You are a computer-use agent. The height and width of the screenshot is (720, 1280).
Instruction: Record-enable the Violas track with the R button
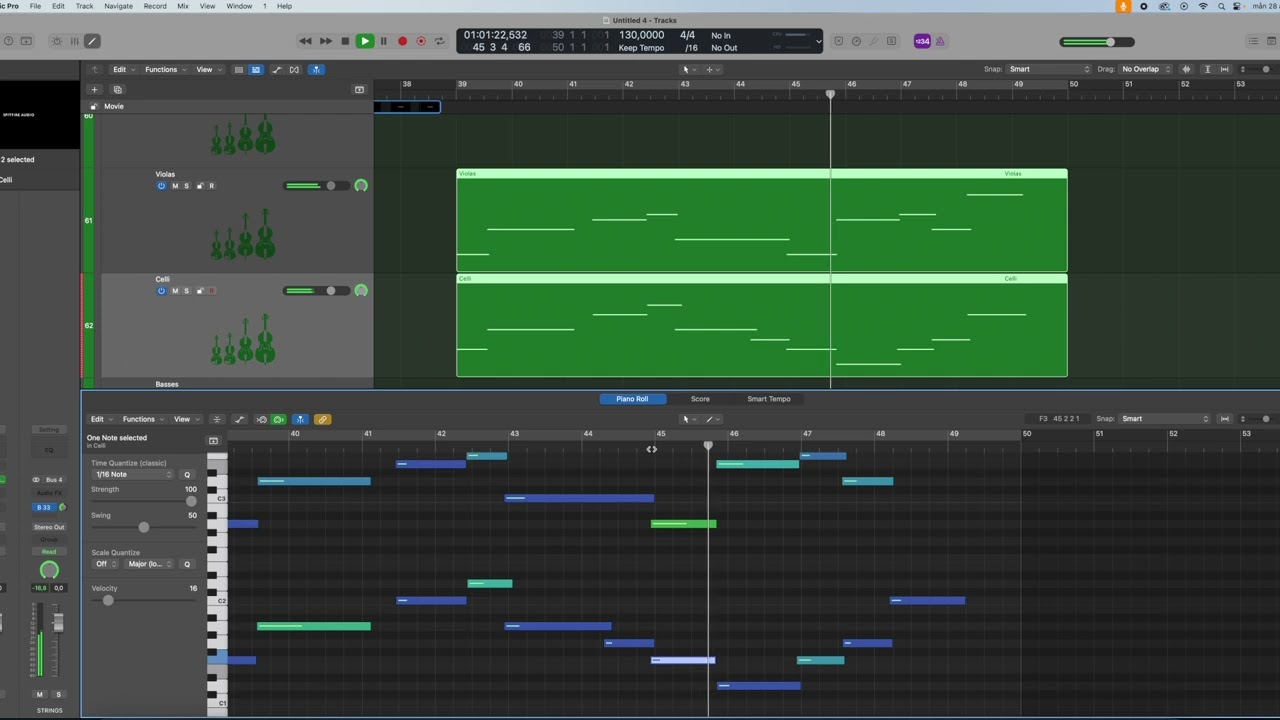[211, 186]
